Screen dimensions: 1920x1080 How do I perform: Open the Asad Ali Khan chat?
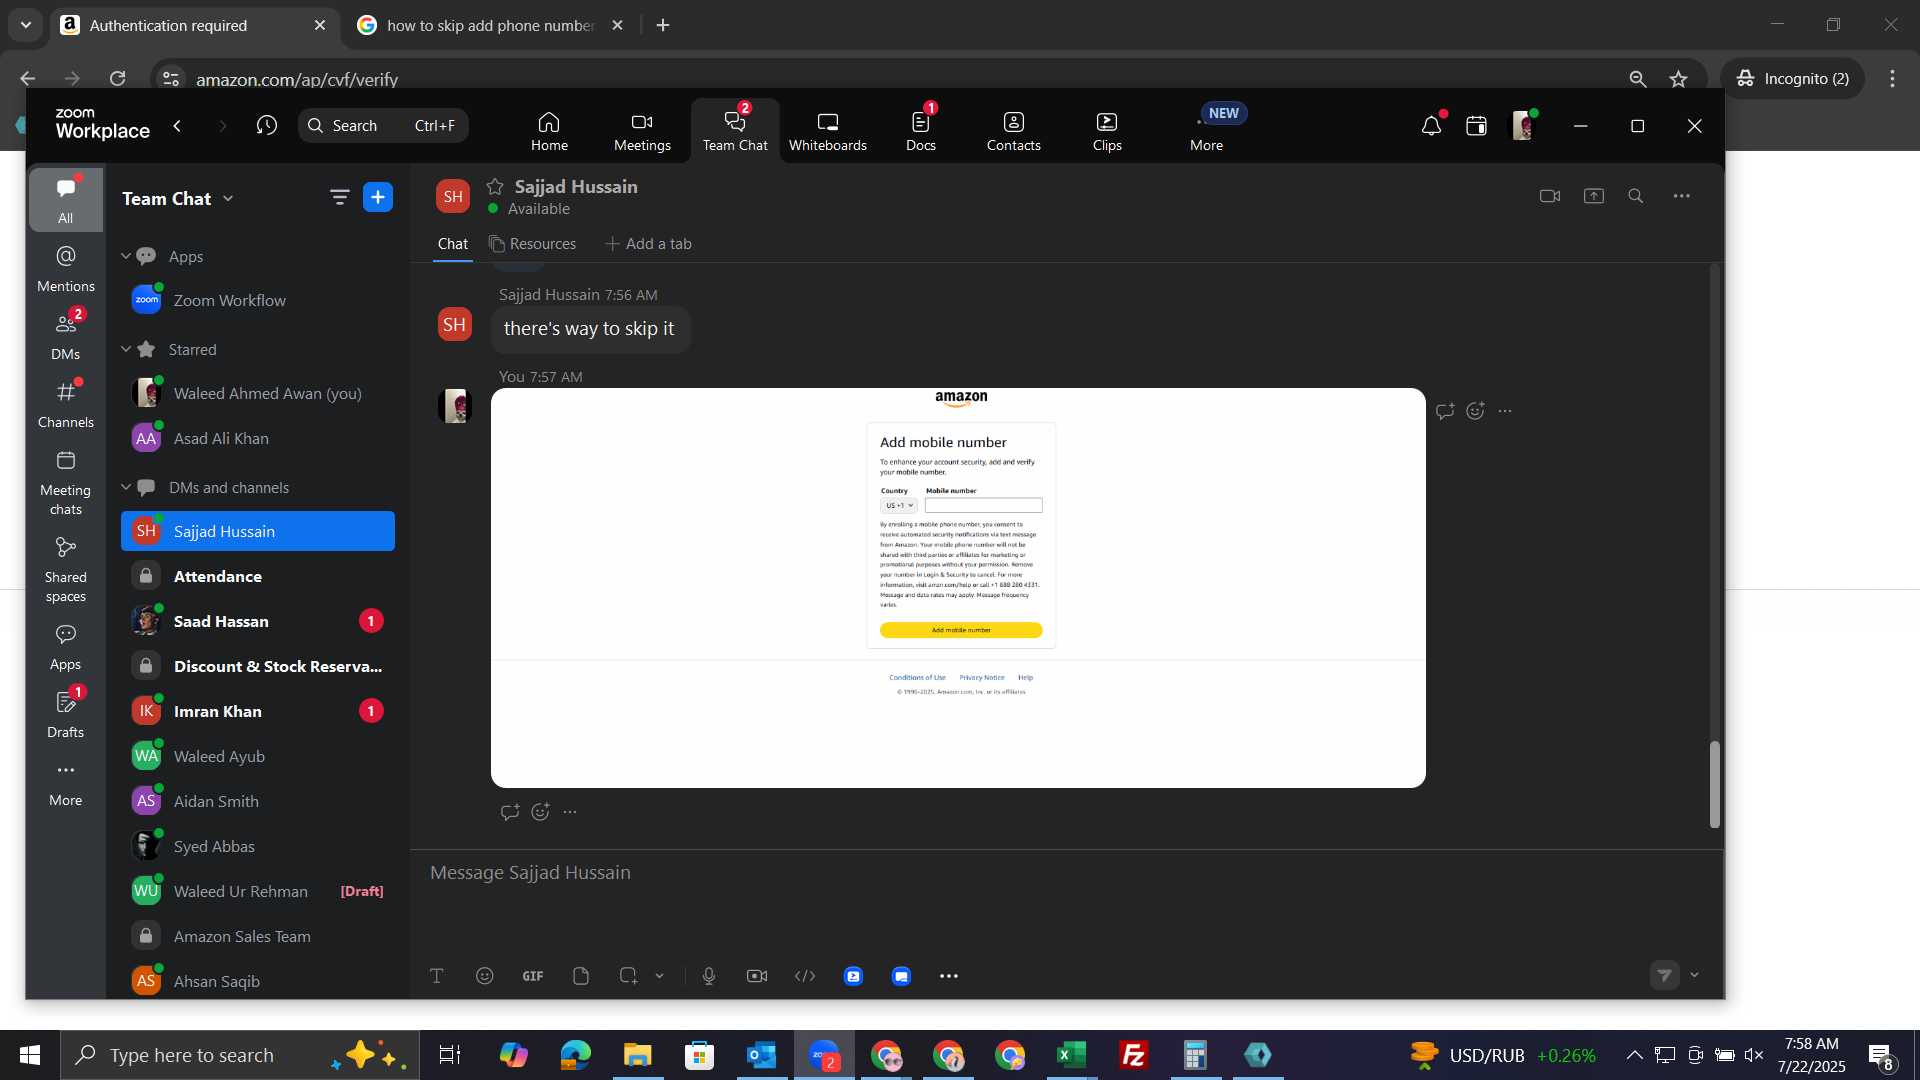258,438
